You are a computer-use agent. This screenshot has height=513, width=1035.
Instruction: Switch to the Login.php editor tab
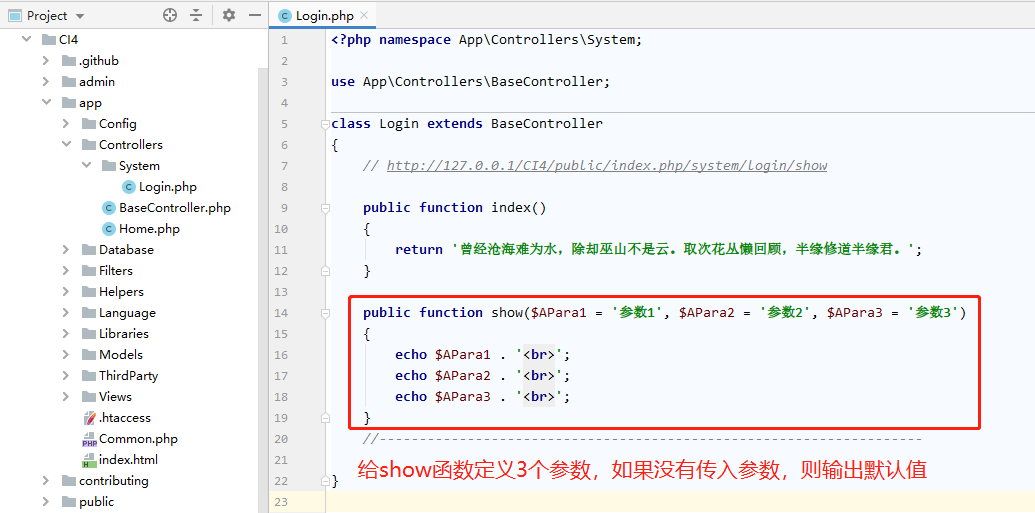point(317,16)
